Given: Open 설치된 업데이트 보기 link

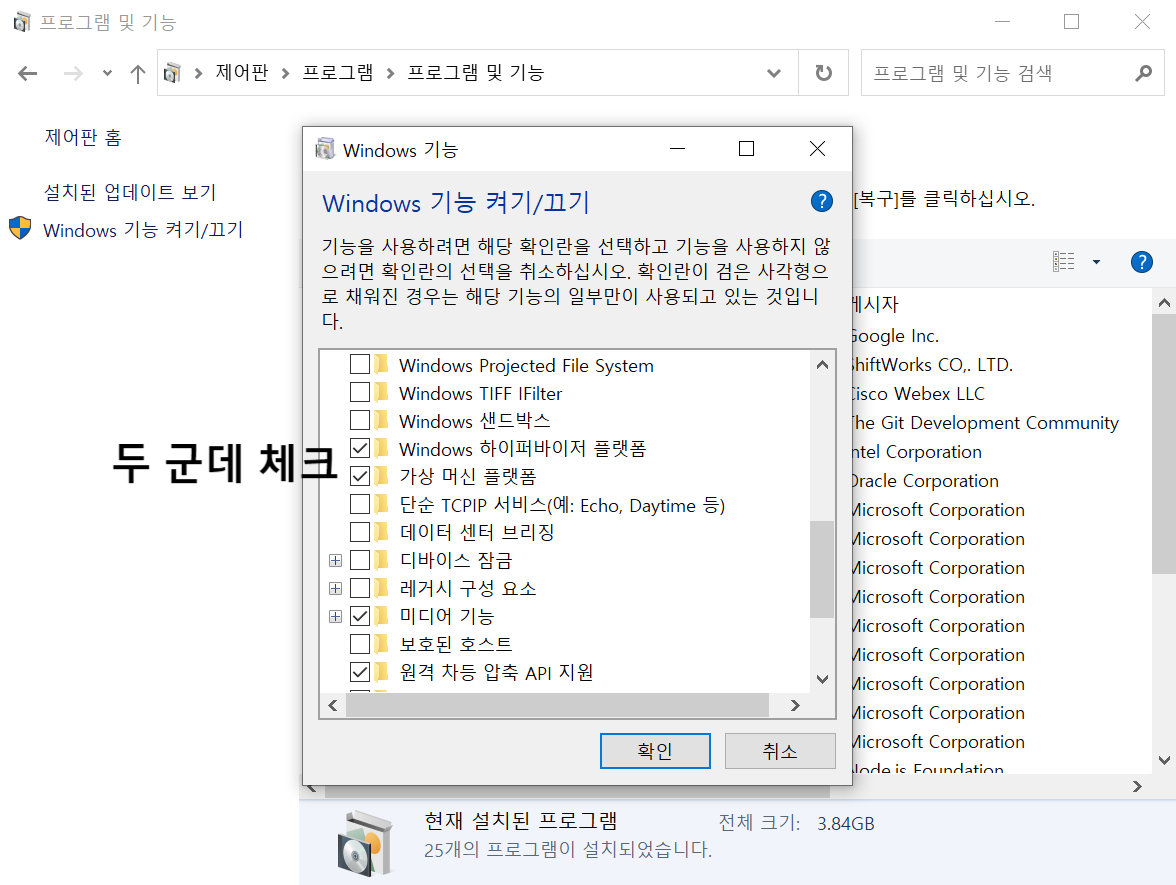Looking at the screenshot, I should point(130,192).
